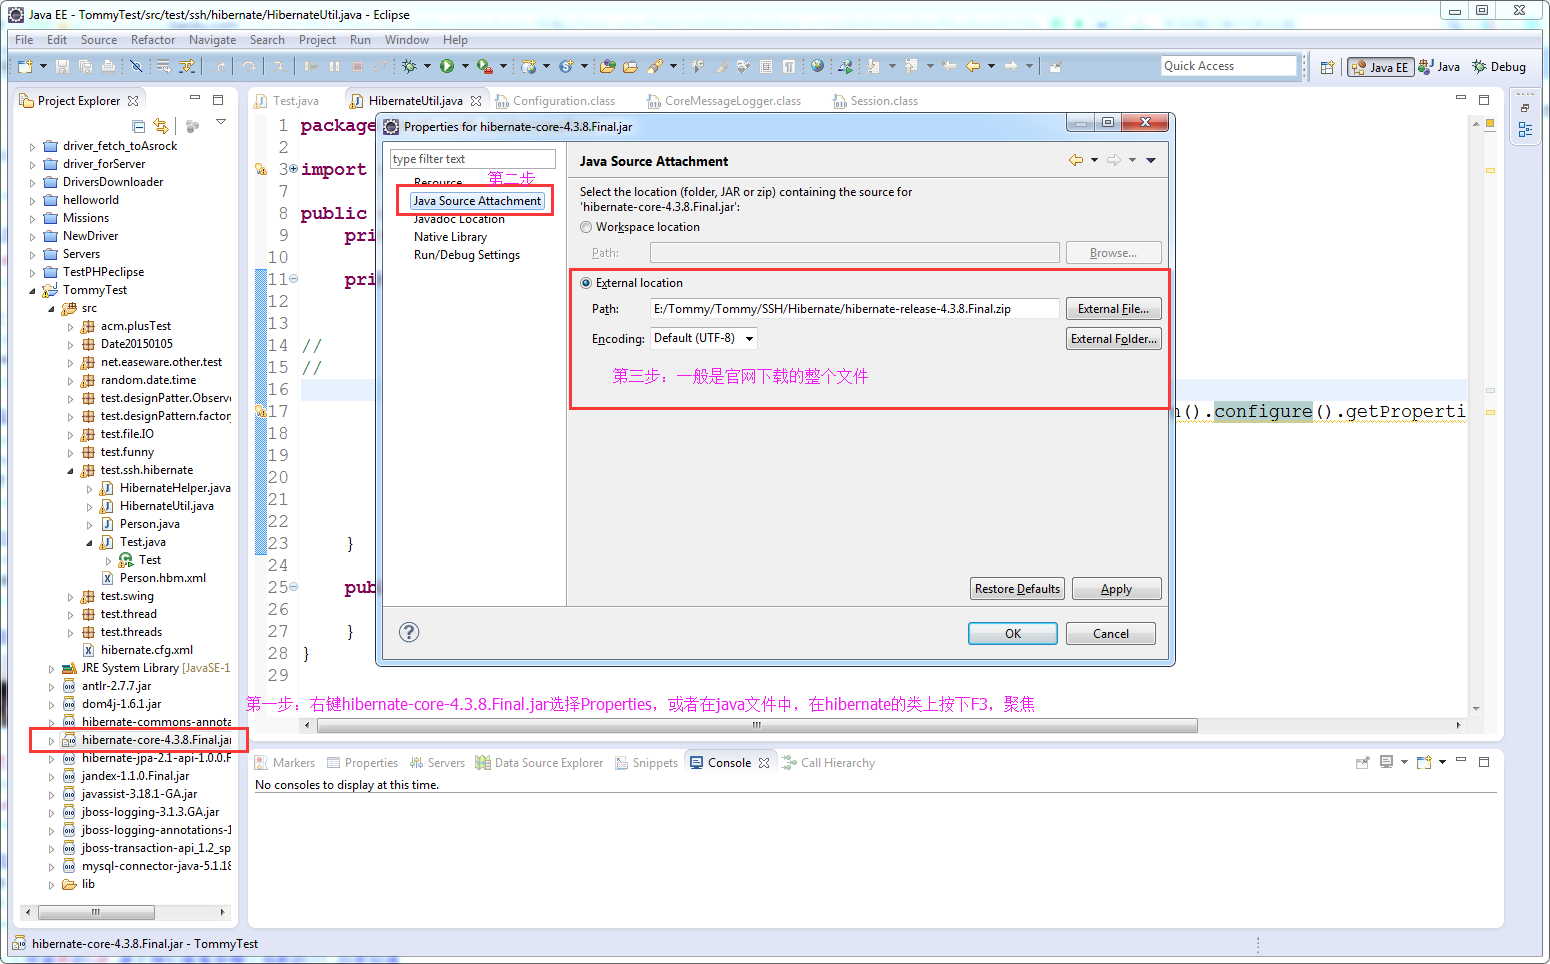
Task: Click the yellow Back navigation arrow
Action: [x=972, y=66]
